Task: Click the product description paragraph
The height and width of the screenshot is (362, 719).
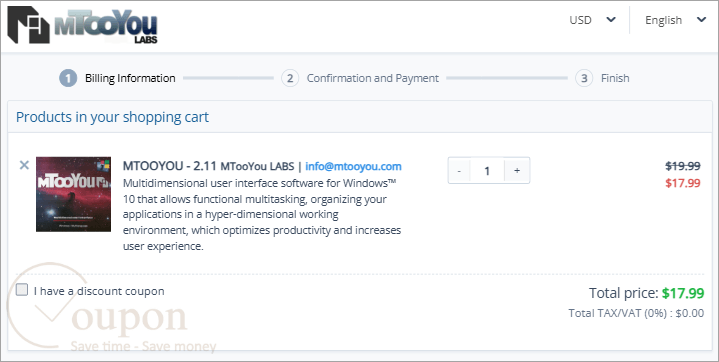Action: pos(262,214)
